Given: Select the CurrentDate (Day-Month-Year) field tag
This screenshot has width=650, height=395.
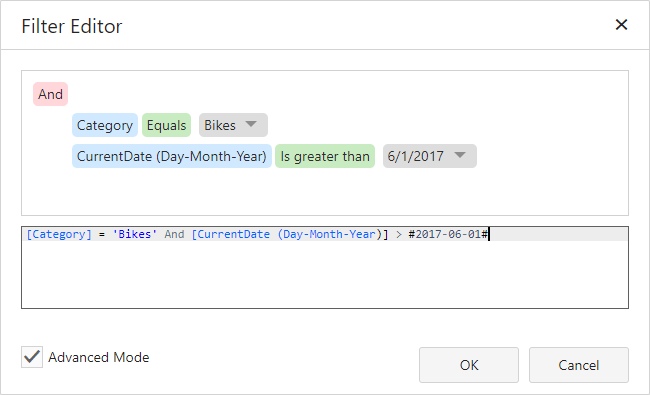Looking at the screenshot, I should click(x=172, y=156).
